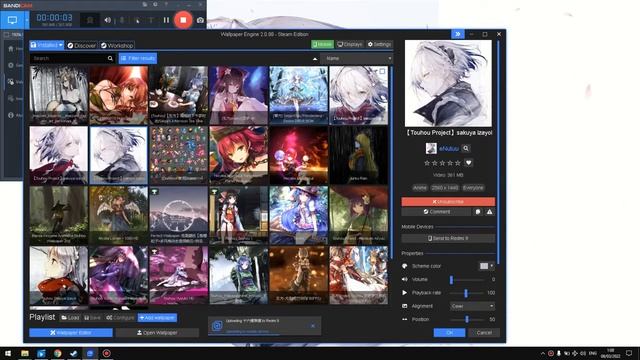Open the Name sort dropdown
This screenshot has width=640, height=360.
[357, 58]
